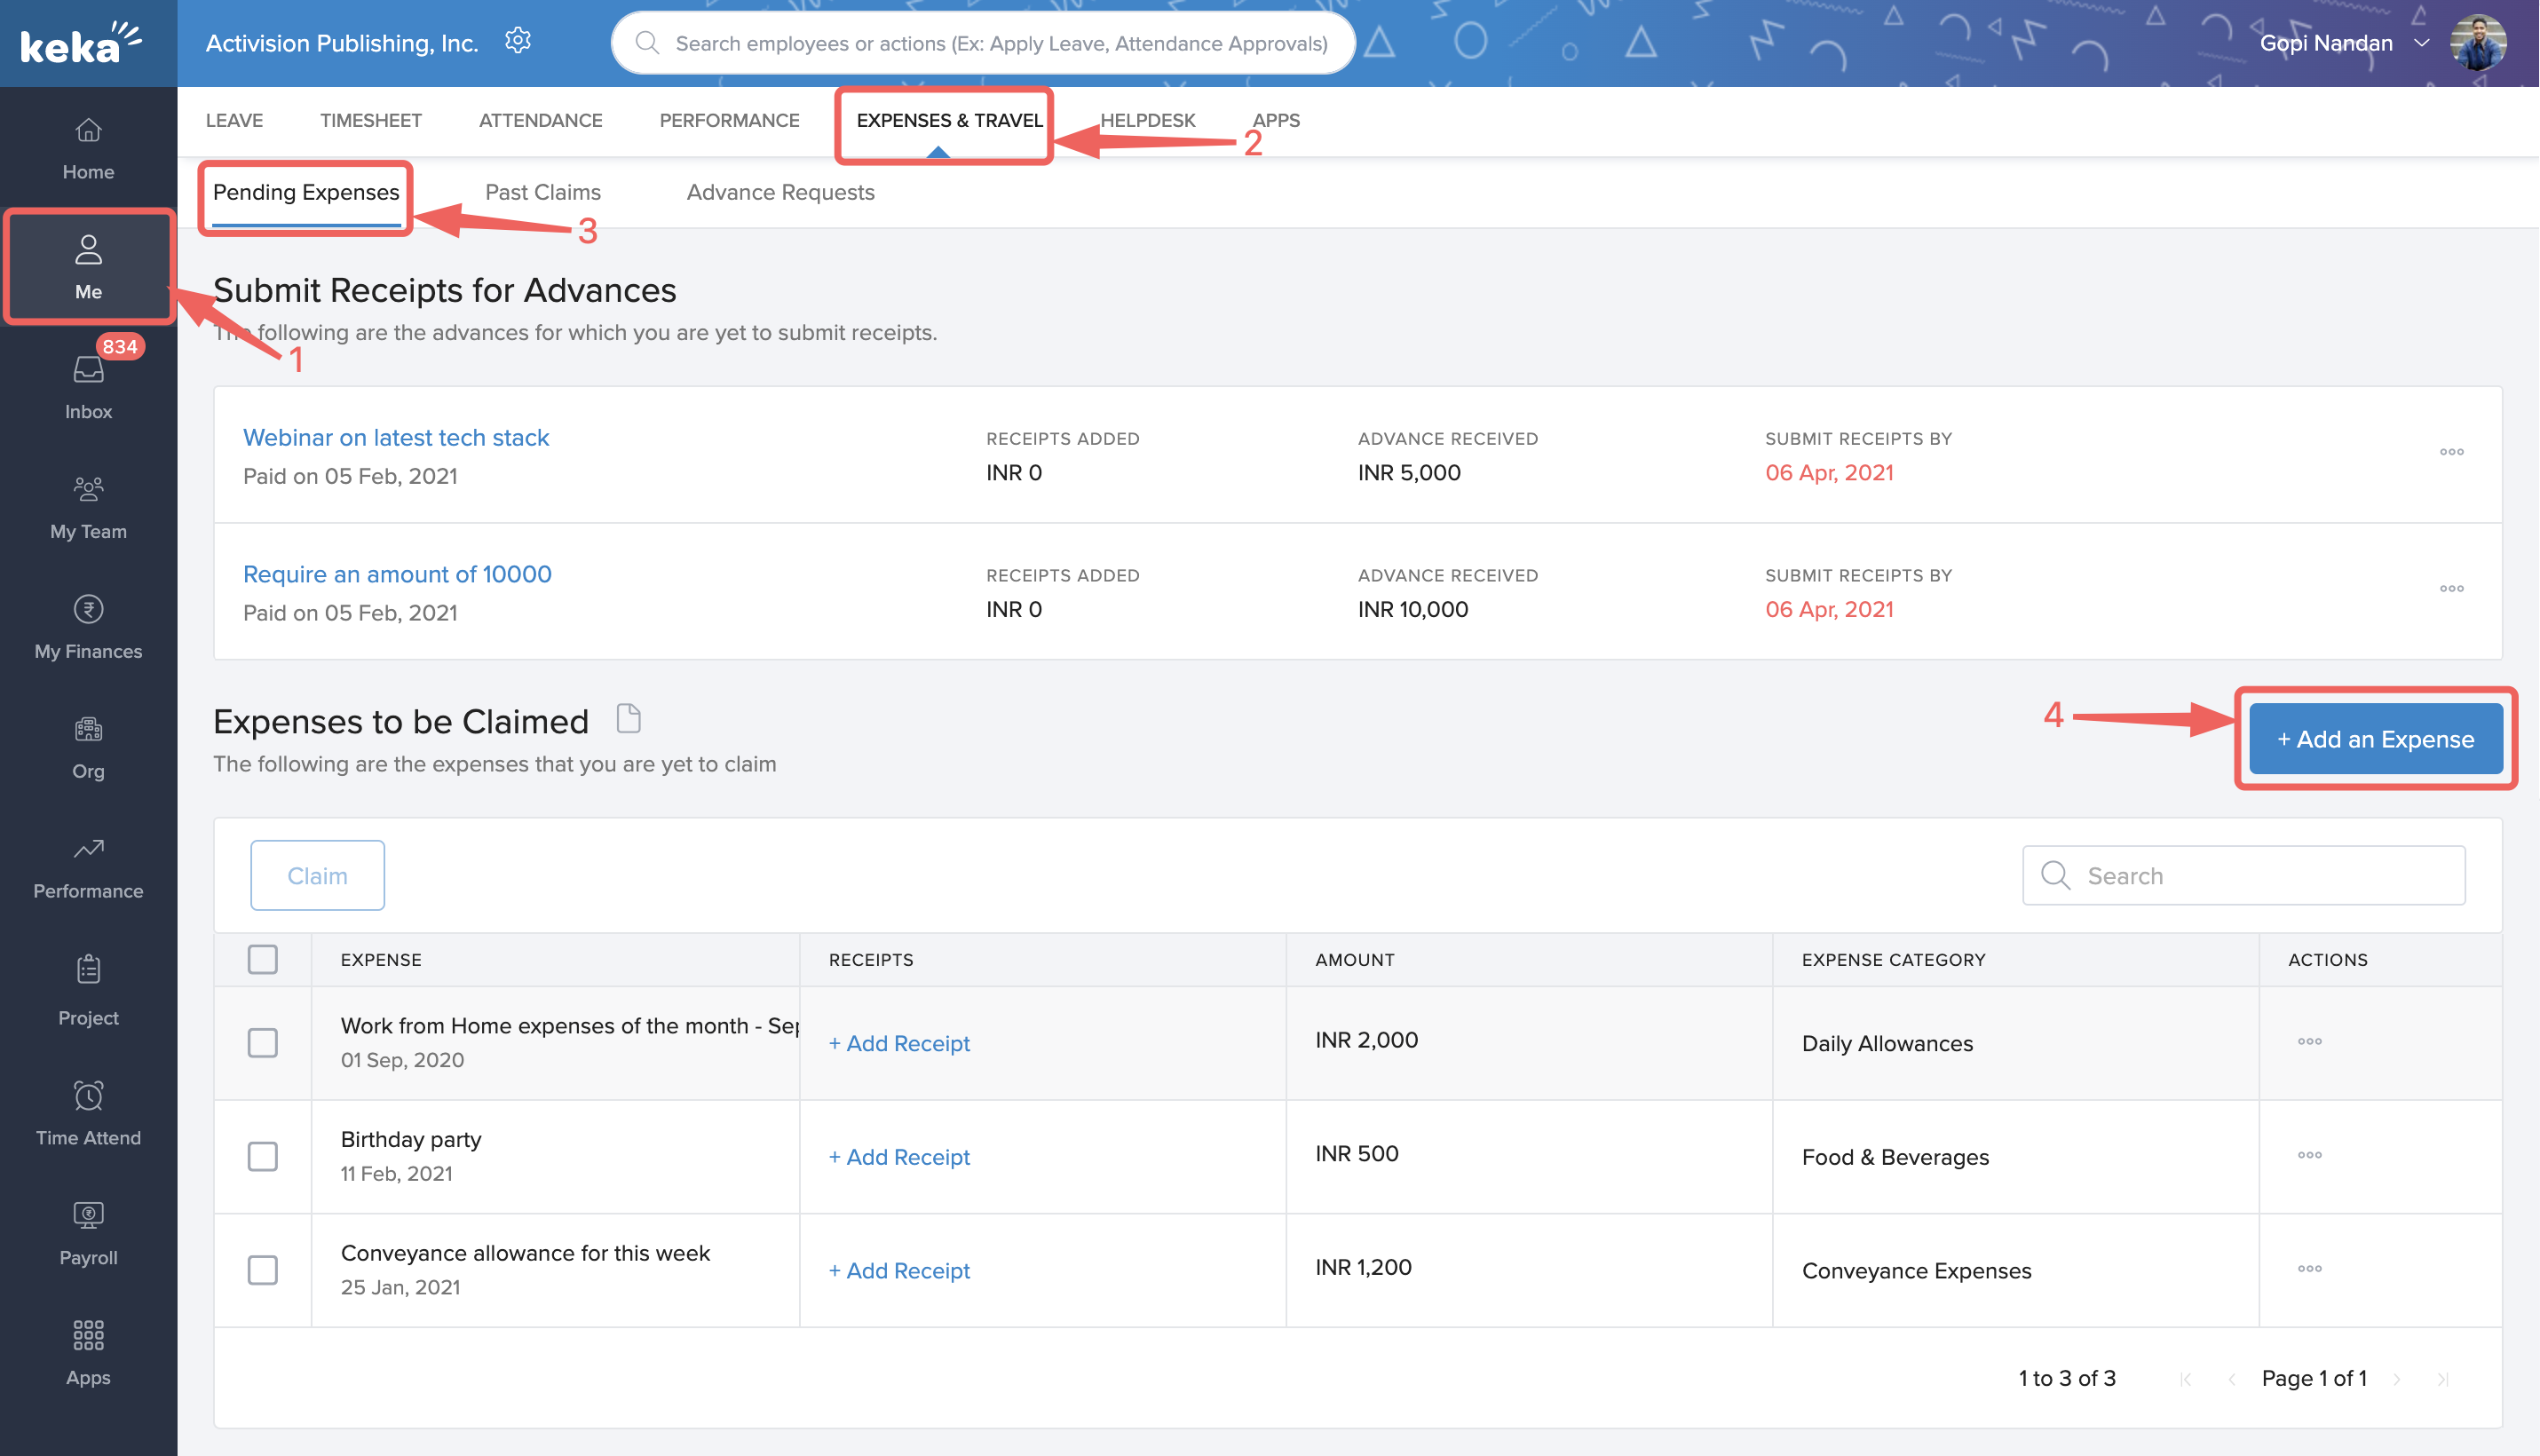Open the HELPDESK menu tab
The width and height of the screenshot is (2540, 1456).
pyautogui.click(x=1147, y=120)
